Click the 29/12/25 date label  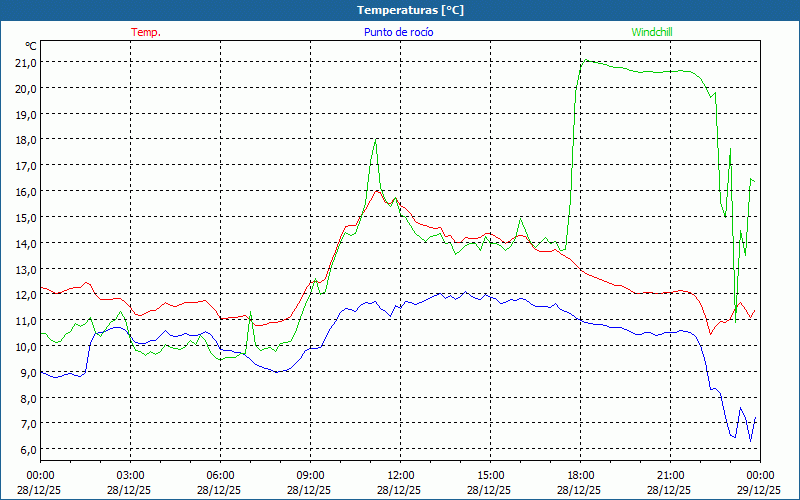tap(760, 490)
